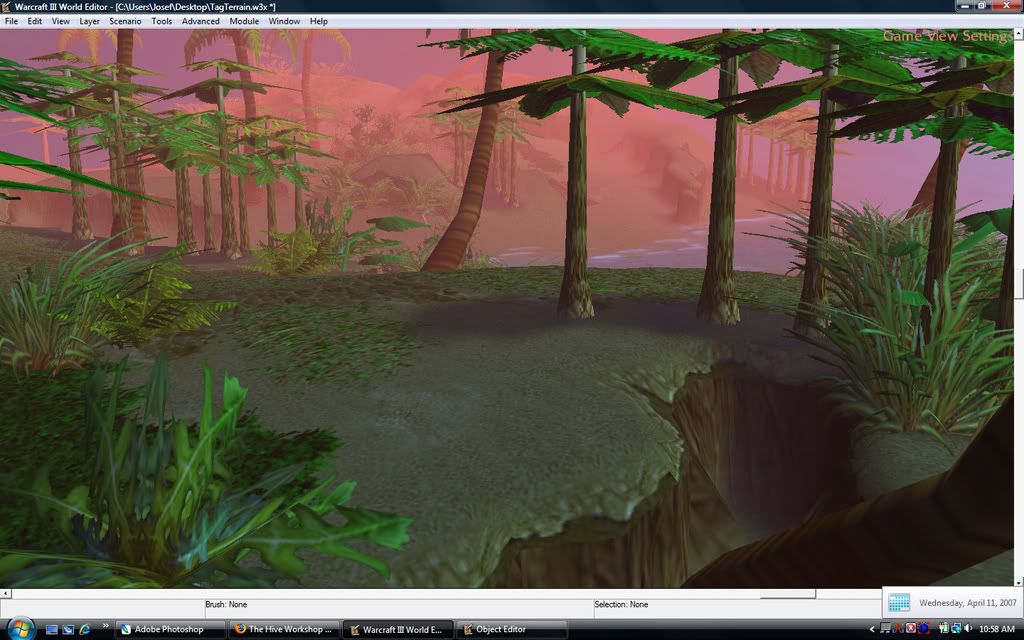Switch to the Object Editor window

pyautogui.click(x=511, y=630)
